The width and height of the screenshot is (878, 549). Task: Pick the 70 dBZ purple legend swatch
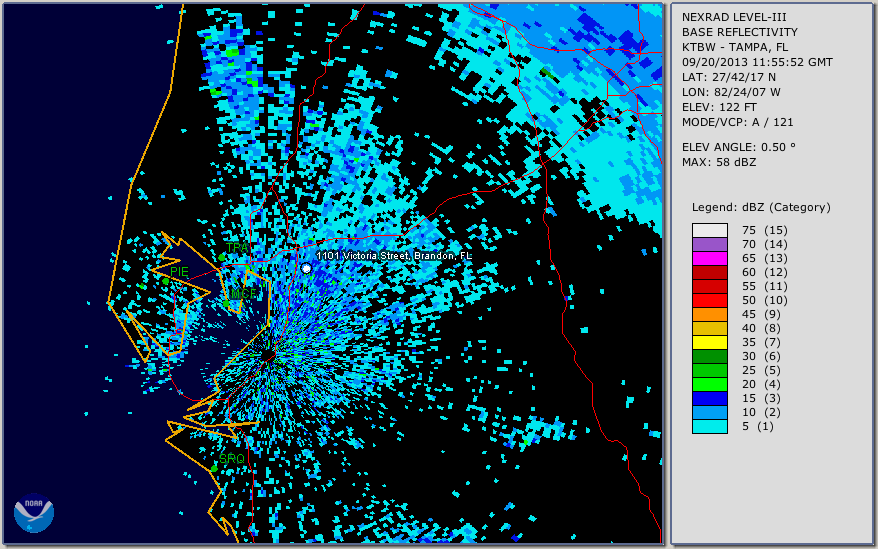coord(710,244)
